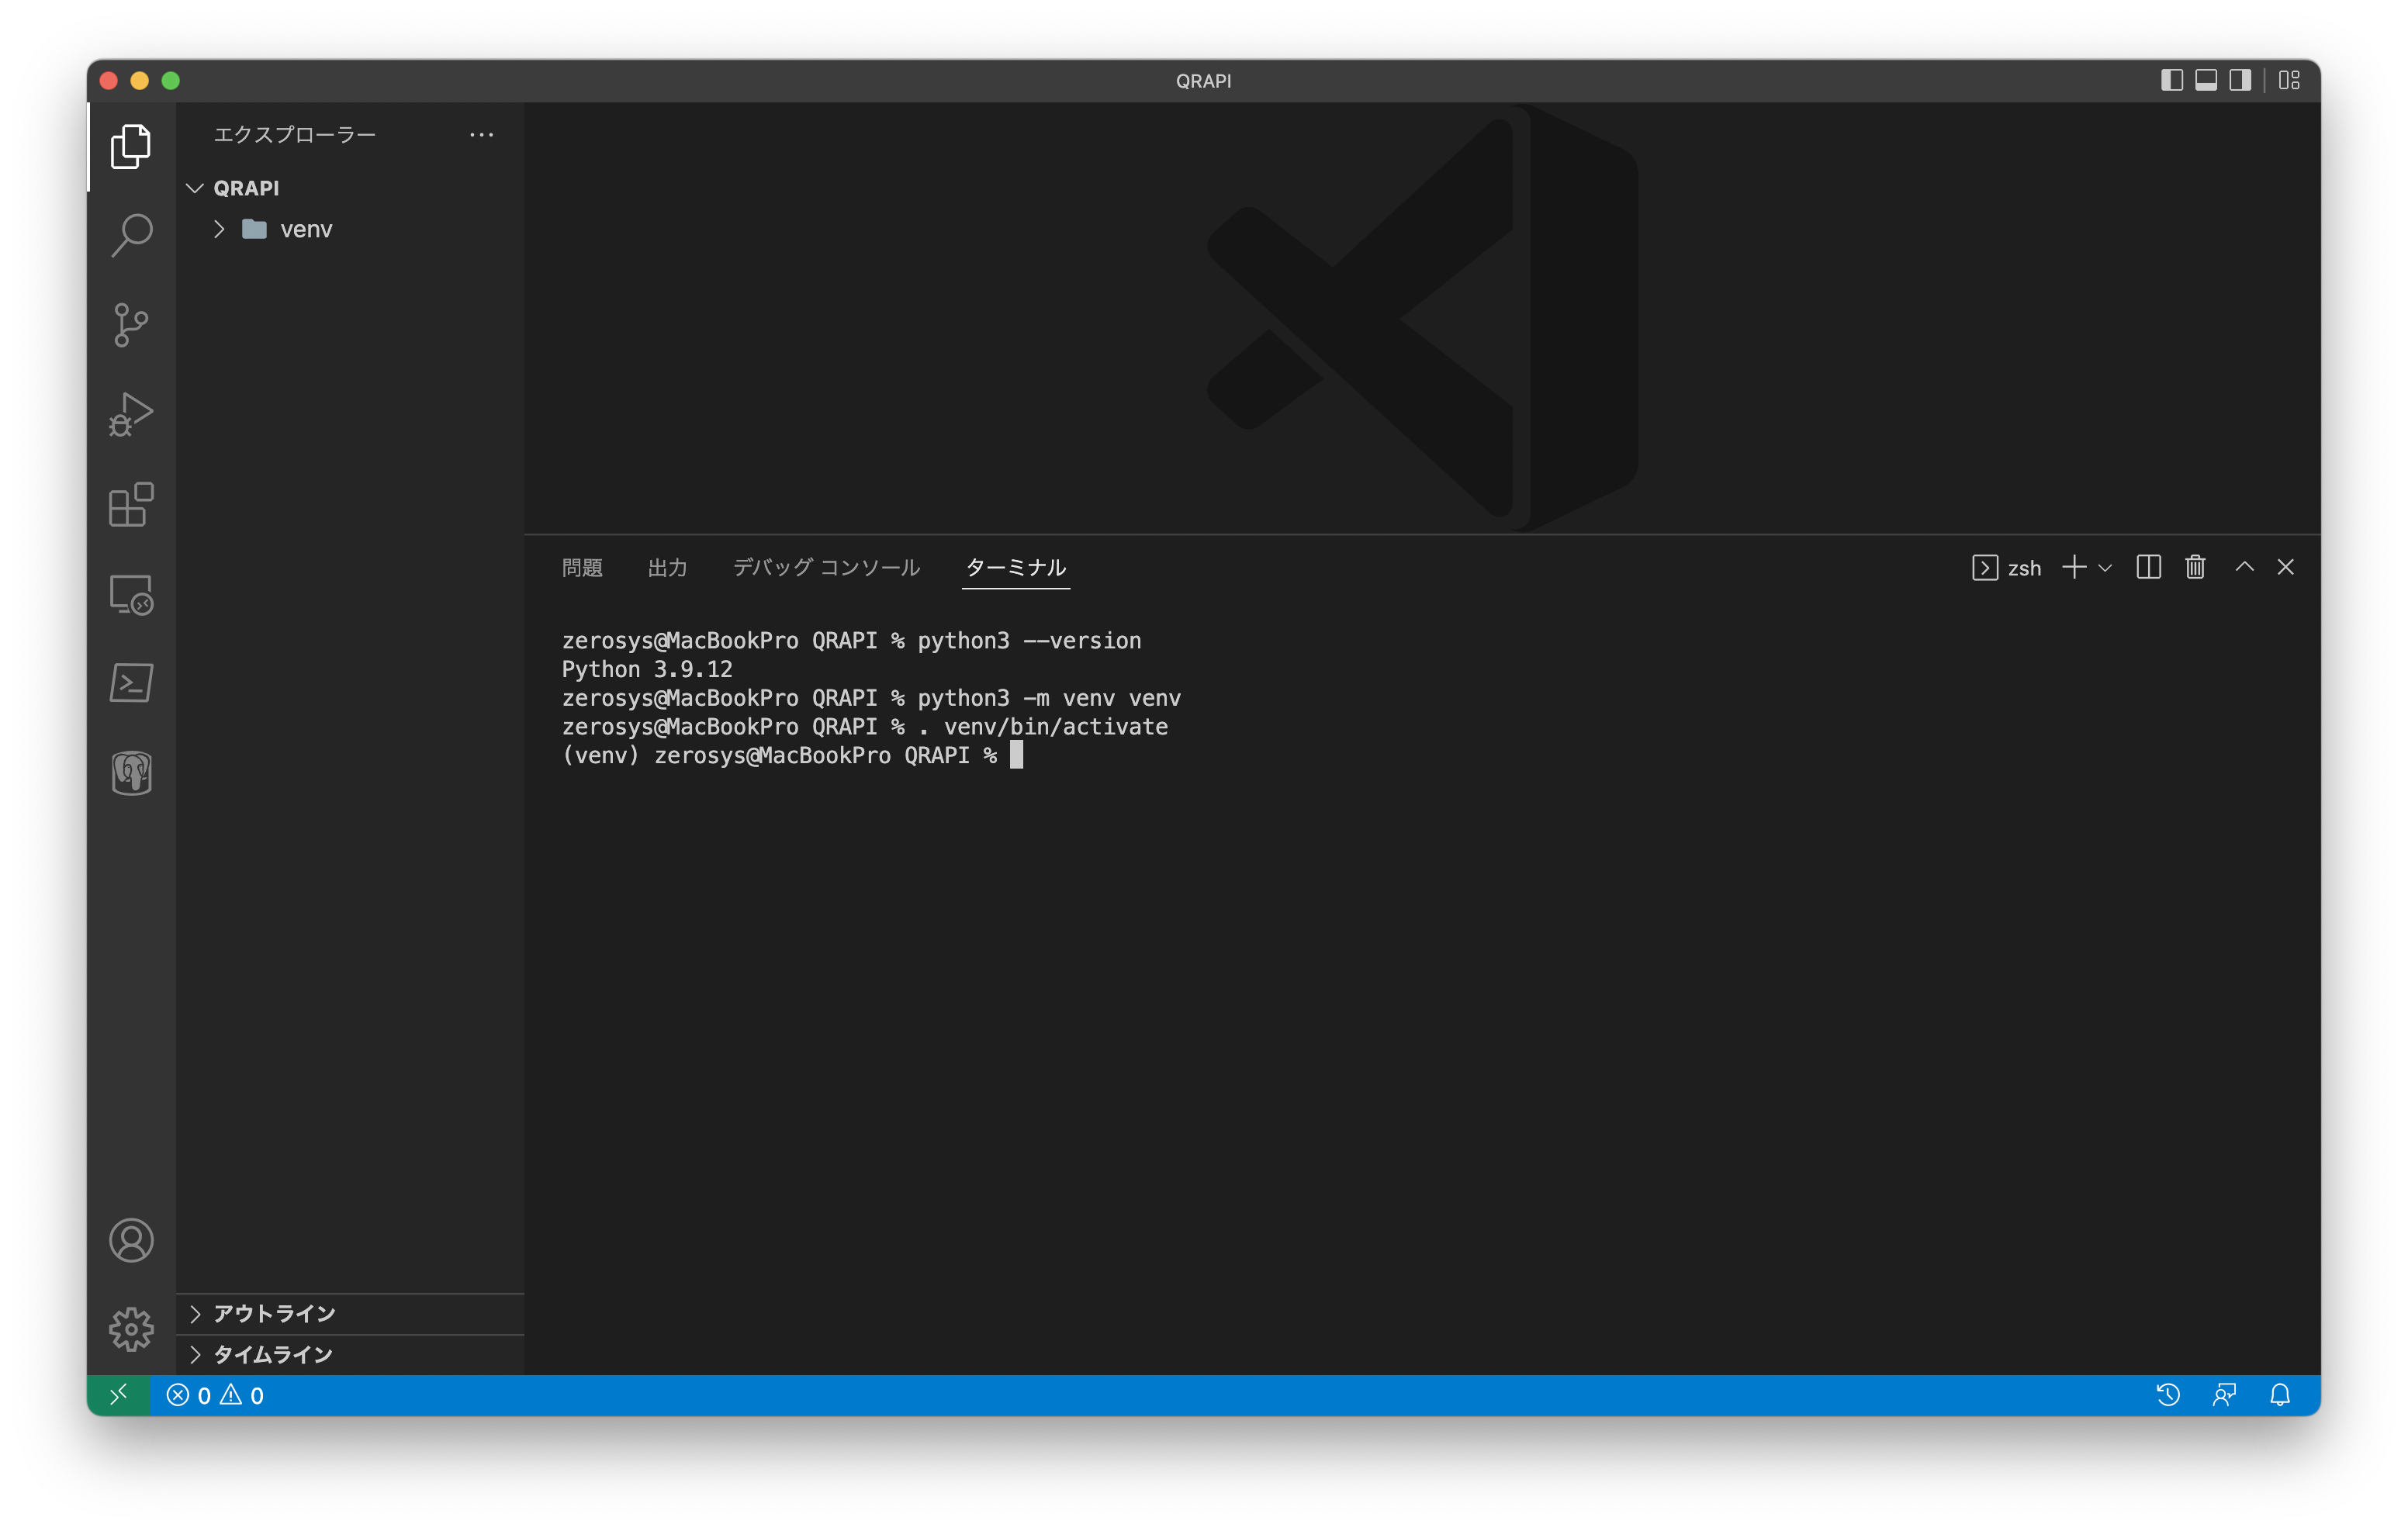This screenshot has width=2408, height=1531.
Task: Toggle bottom panel from title bar
Action: click(x=2206, y=80)
